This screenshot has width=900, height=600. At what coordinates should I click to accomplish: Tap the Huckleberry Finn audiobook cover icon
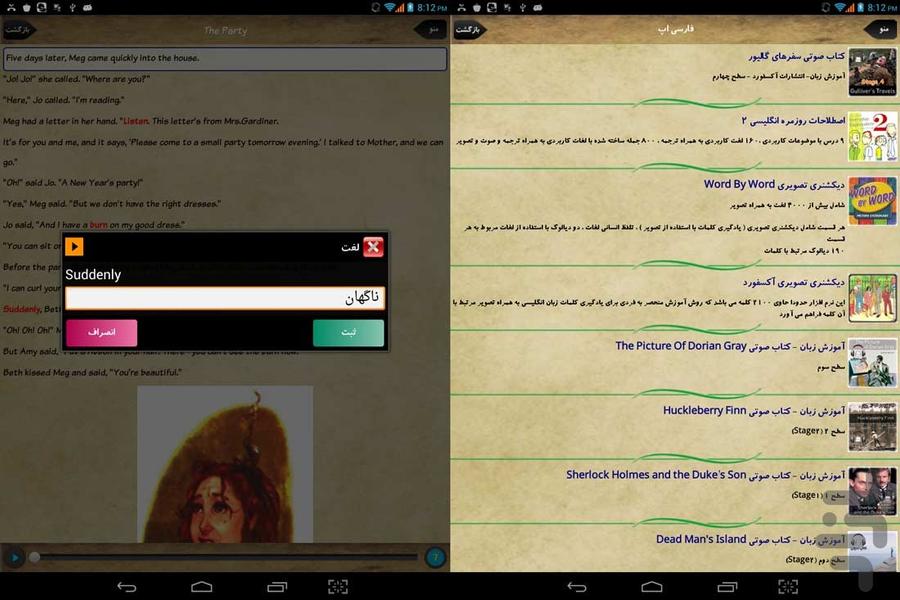pyautogui.click(x=872, y=427)
